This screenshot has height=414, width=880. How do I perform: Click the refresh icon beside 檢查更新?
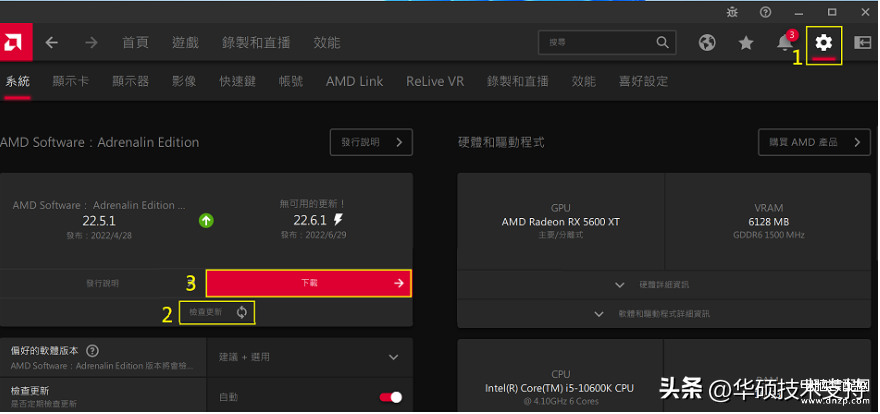click(242, 312)
